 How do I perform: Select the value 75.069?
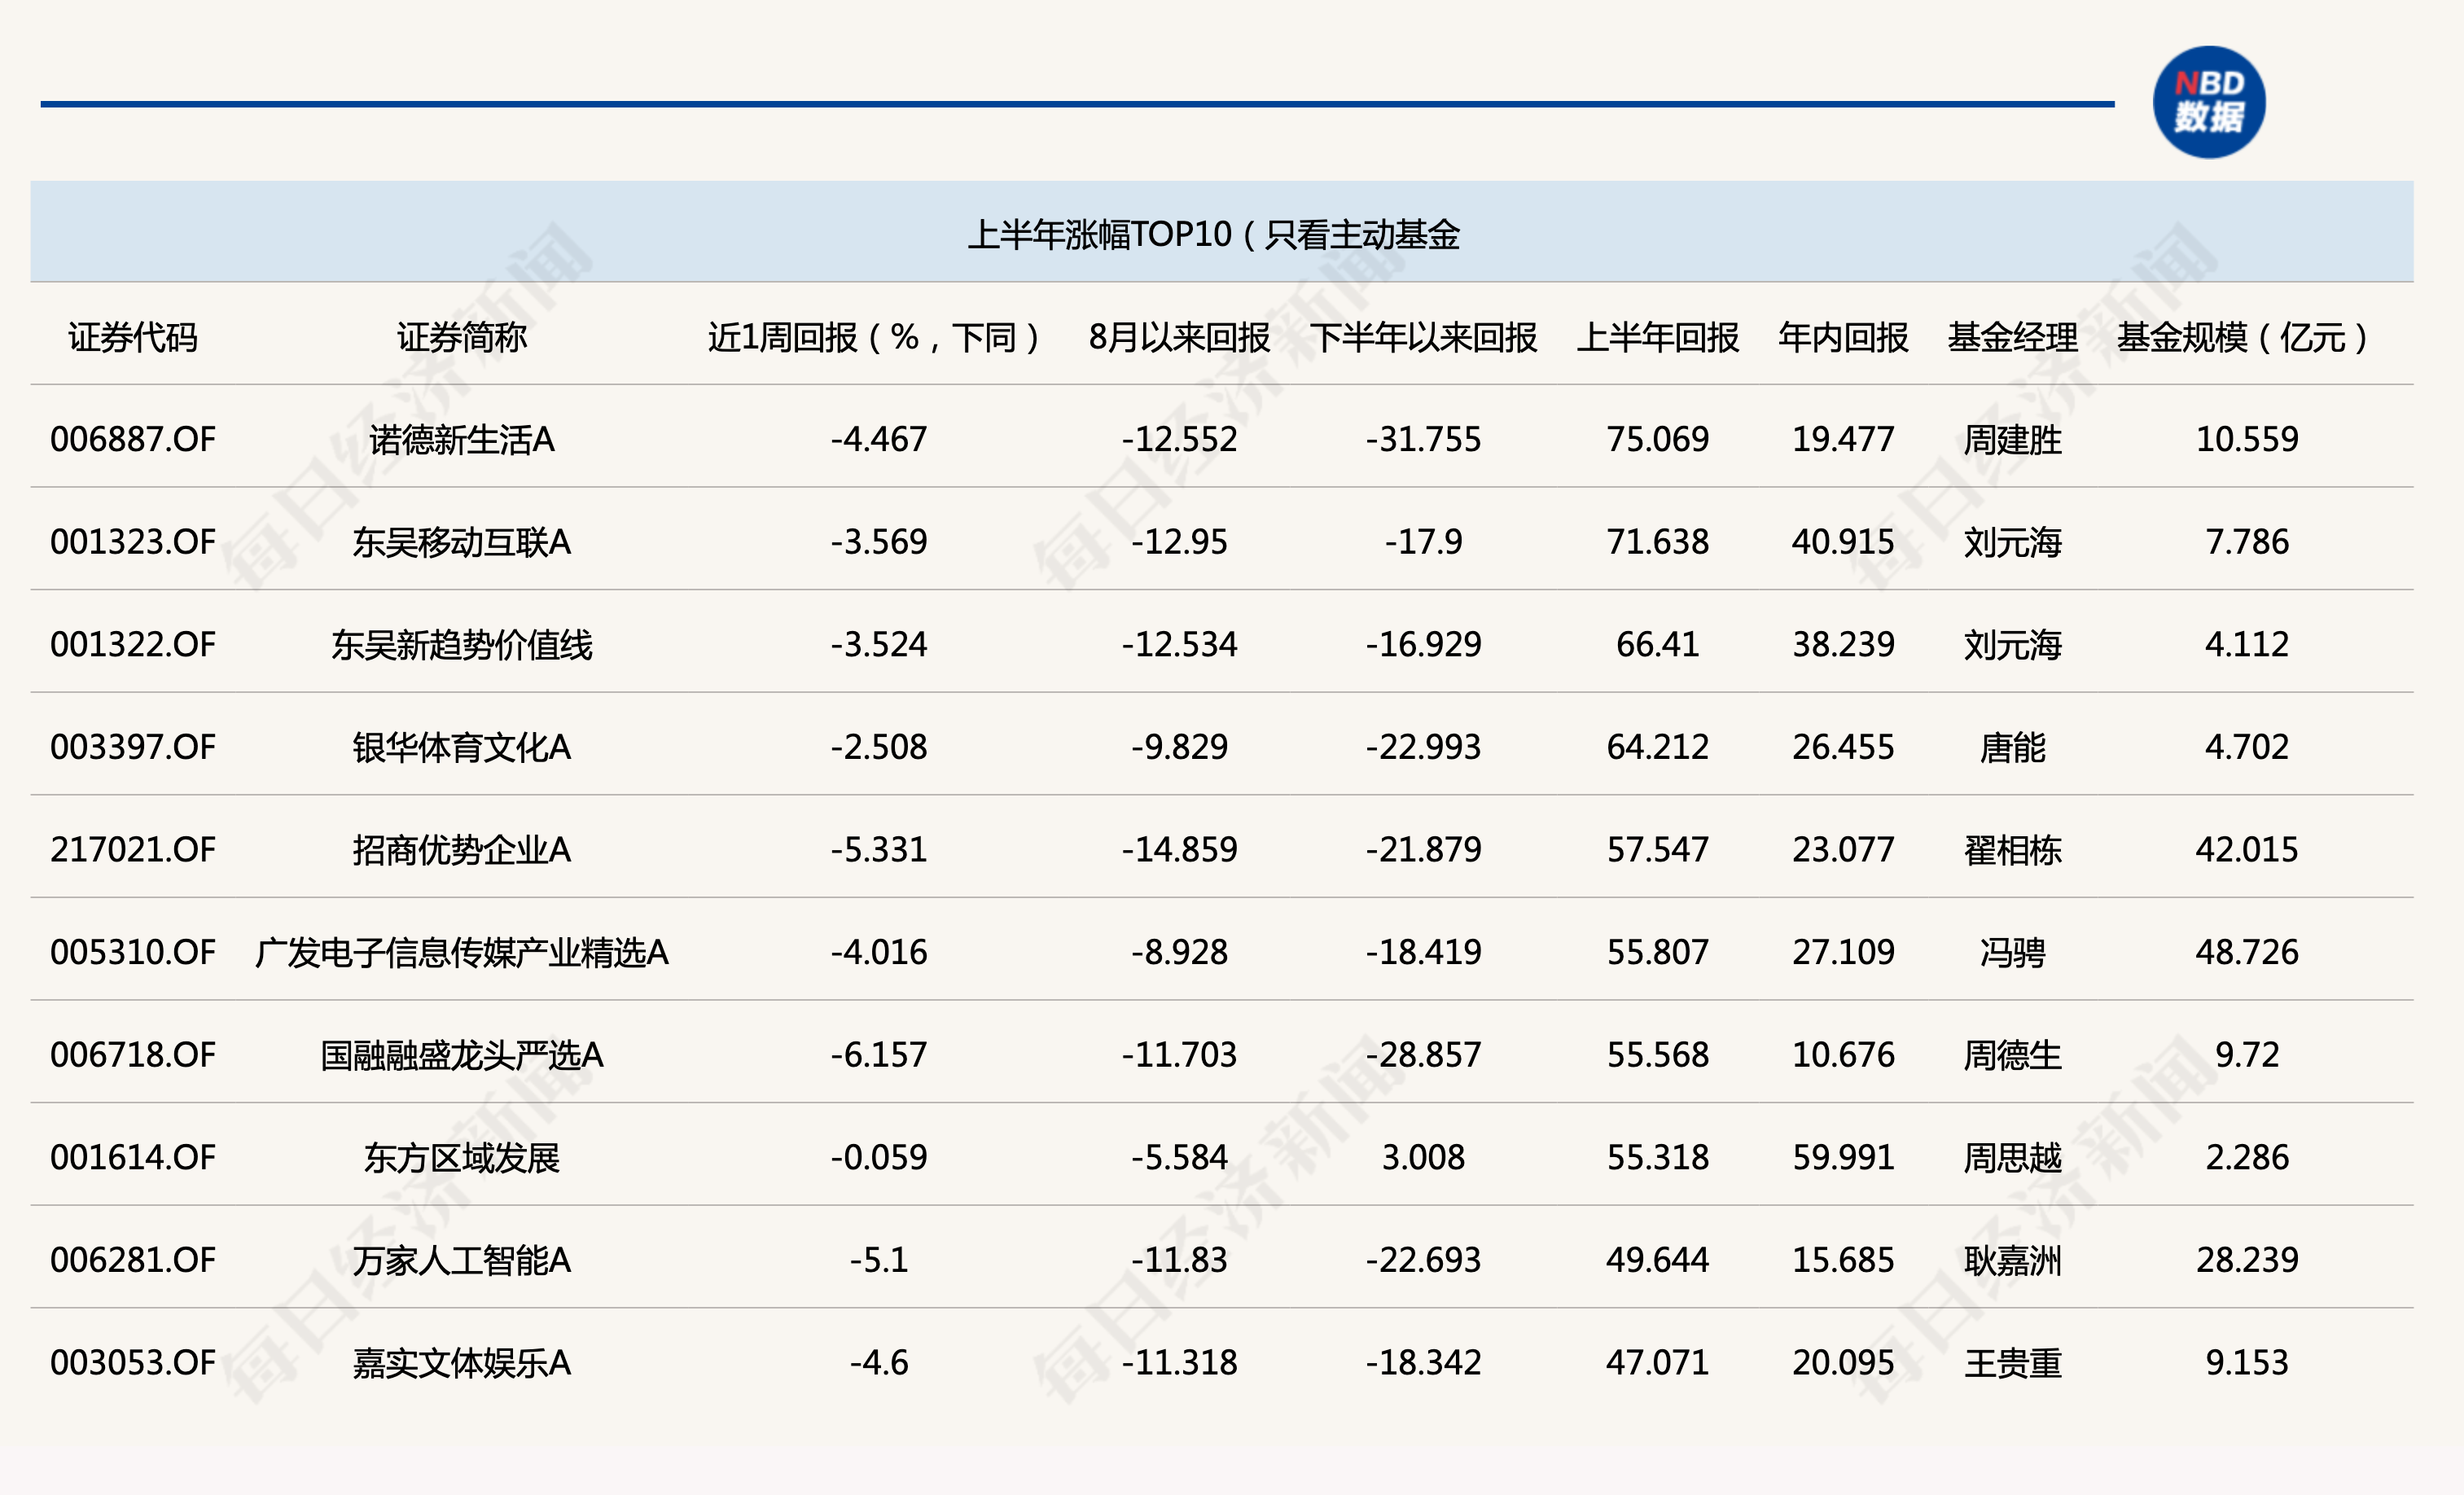pyautogui.click(x=1658, y=439)
